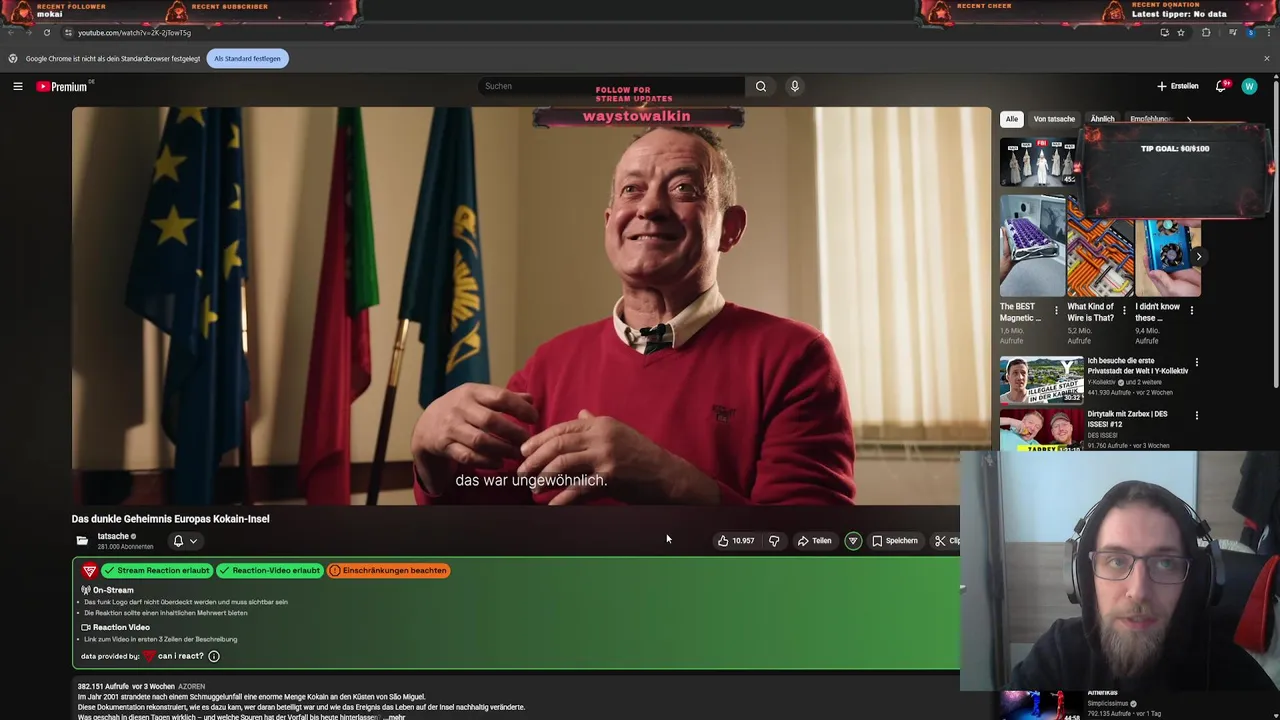Screen dimensions: 1280x720
Task: Open the Chrome profile avatar
Action: 1250,32
